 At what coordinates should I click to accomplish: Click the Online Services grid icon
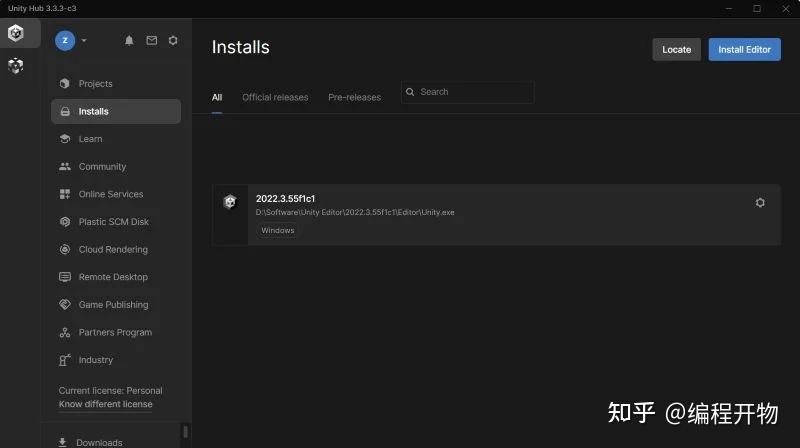click(65, 194)
